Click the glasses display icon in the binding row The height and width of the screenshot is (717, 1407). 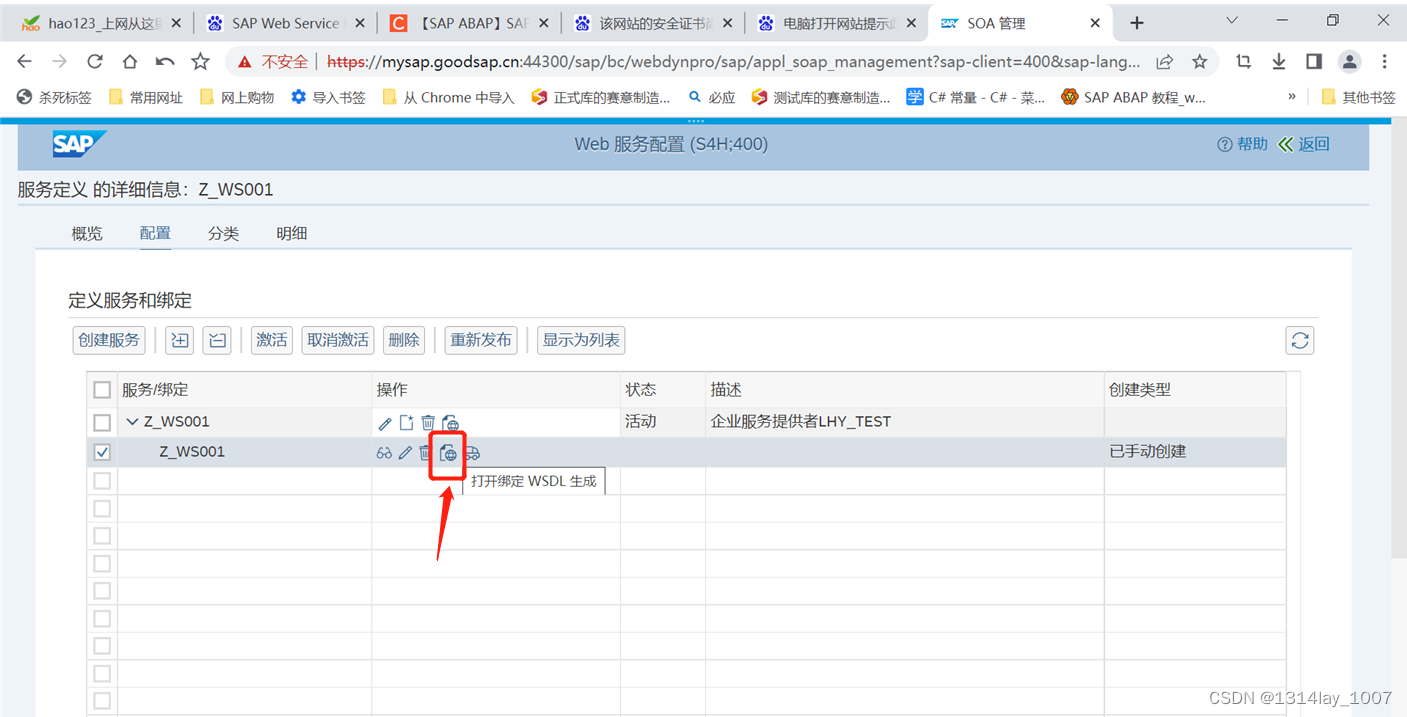(384, 453)
